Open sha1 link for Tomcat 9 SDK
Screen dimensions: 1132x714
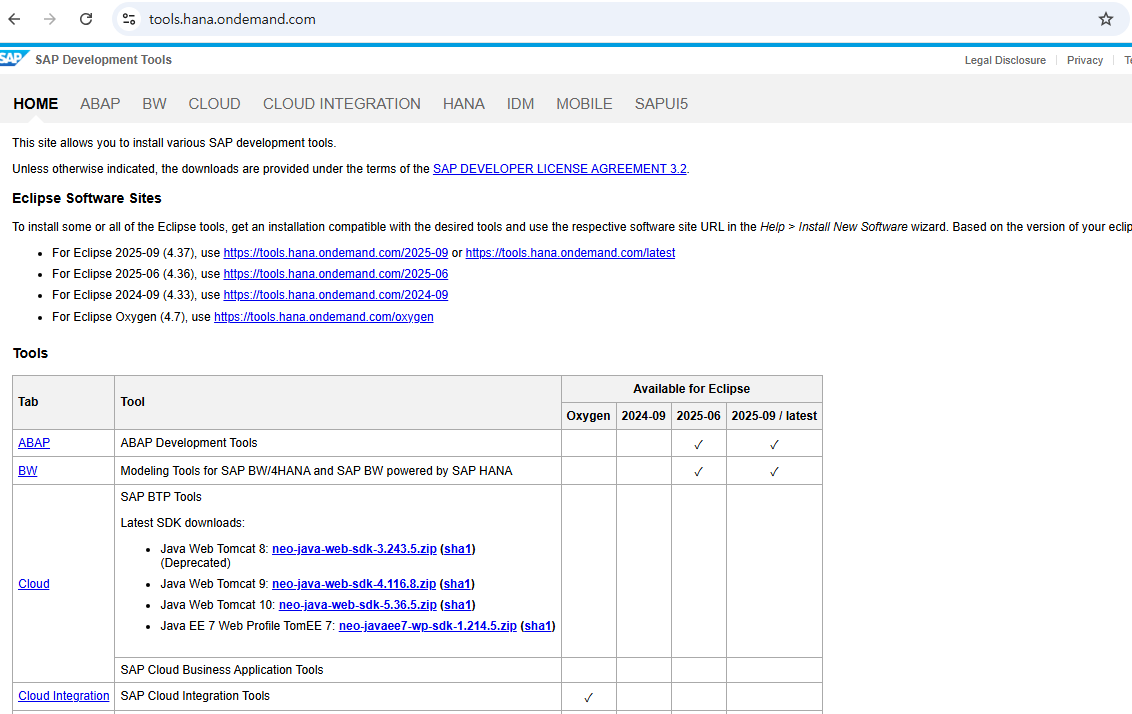pyautogui.click(x=457, y=583)
